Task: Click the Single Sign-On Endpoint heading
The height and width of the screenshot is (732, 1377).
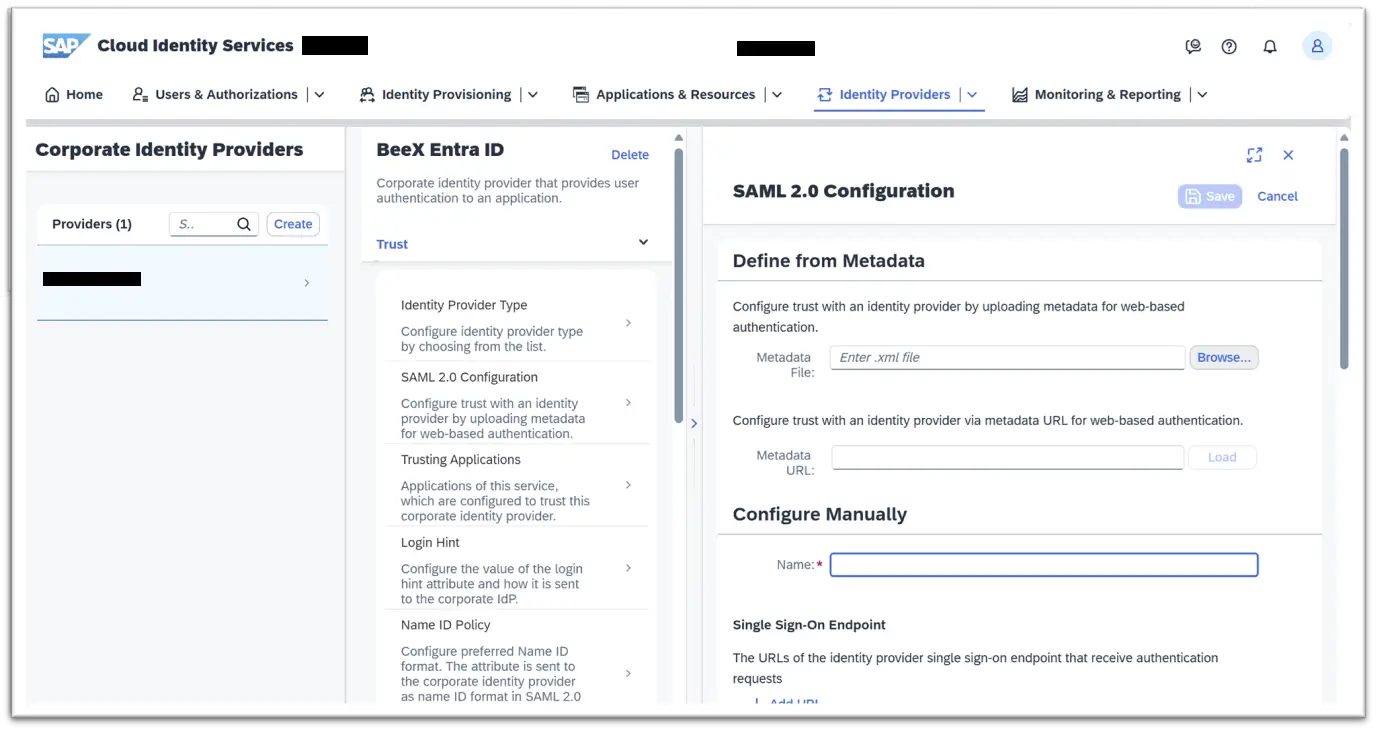Action: pos(809,625)
